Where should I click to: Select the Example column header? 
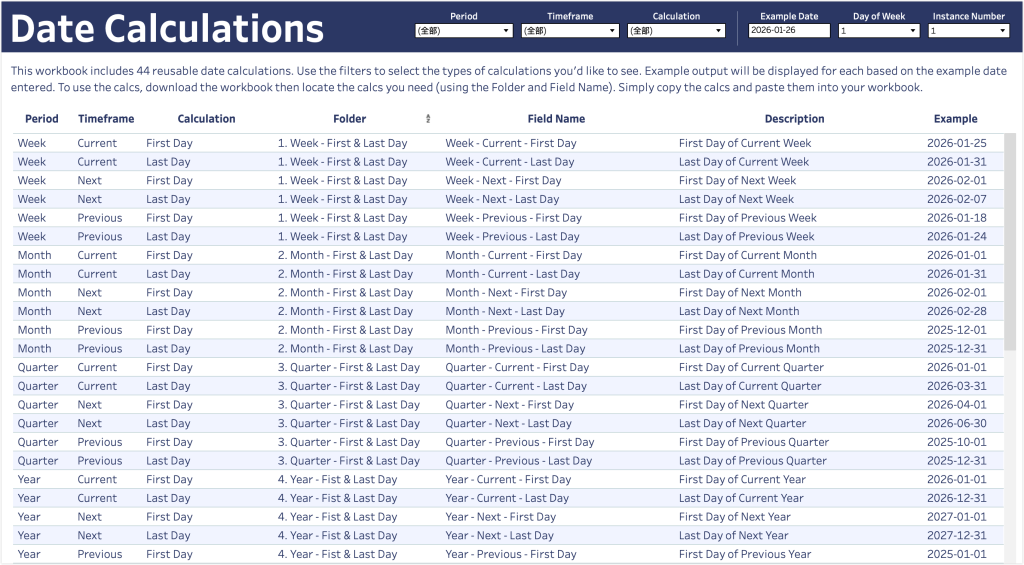(x=955, y=119)
